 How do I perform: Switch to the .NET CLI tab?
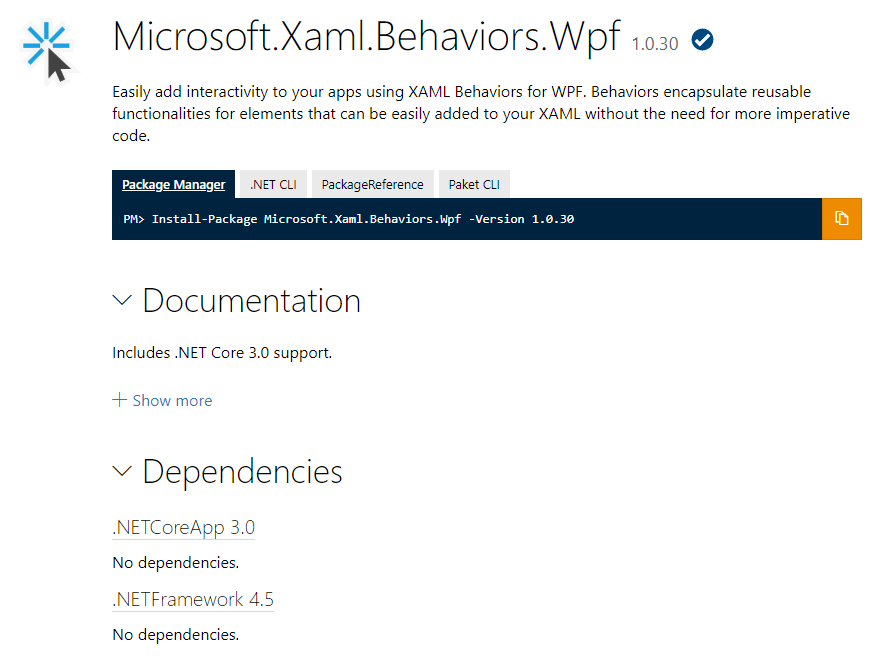(x=272, y=184)
